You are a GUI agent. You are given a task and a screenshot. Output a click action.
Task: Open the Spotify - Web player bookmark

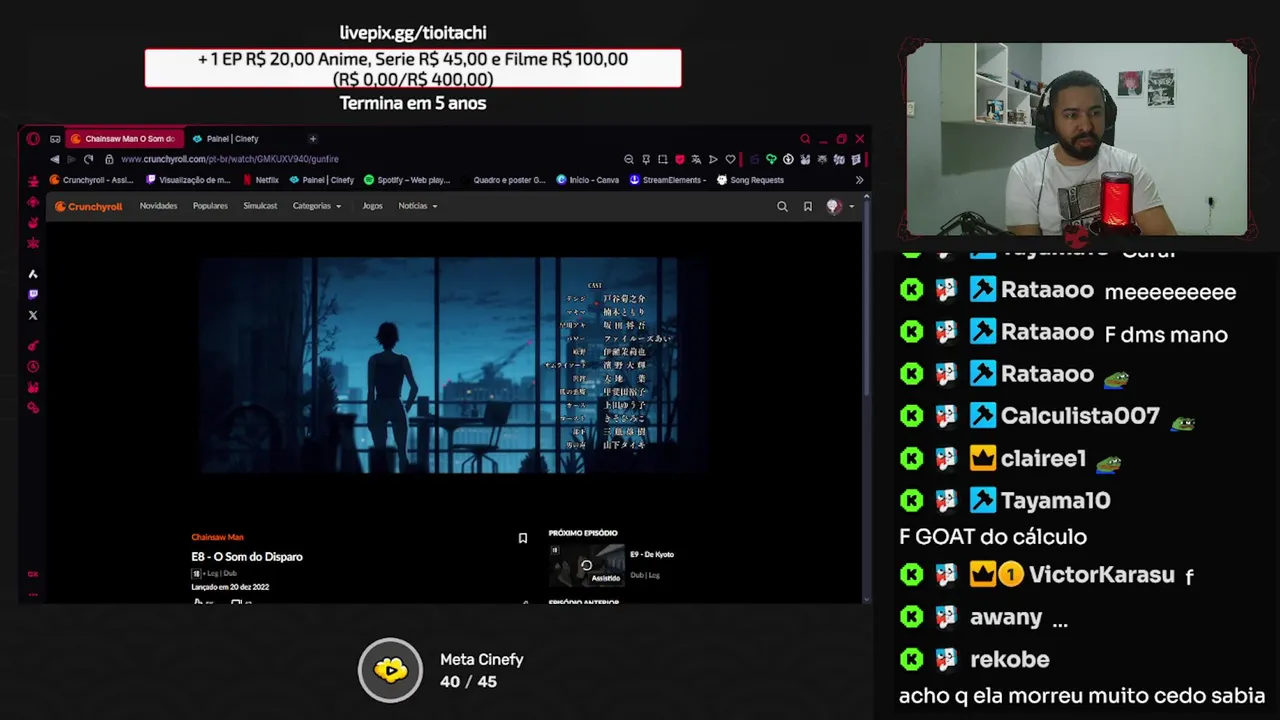[x=407, y=180]
